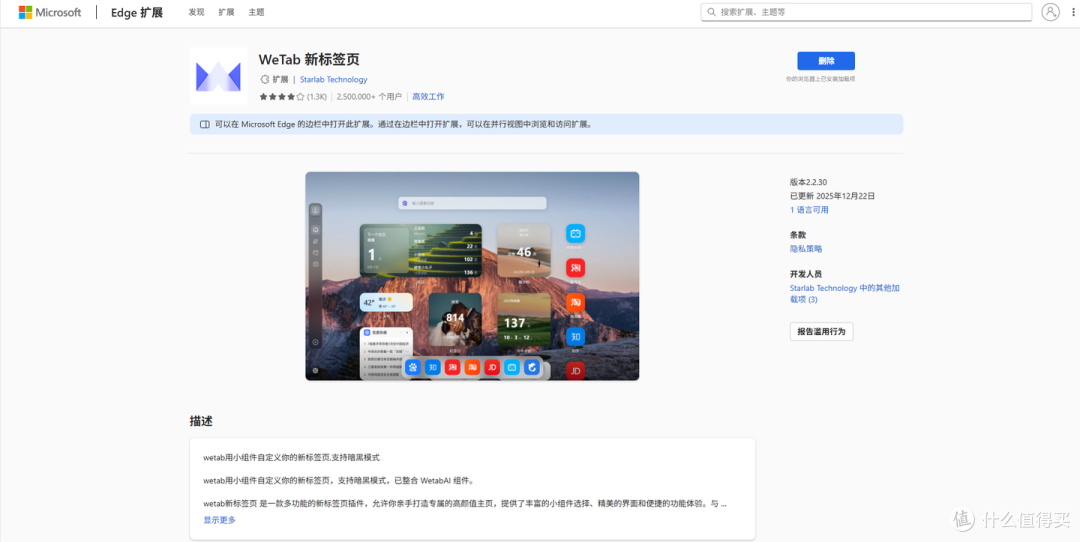Click the 2,500,000+ 个用户 text
Image resolution: width=1080 pixels, height=542 pixels.
tap(369, 96)
